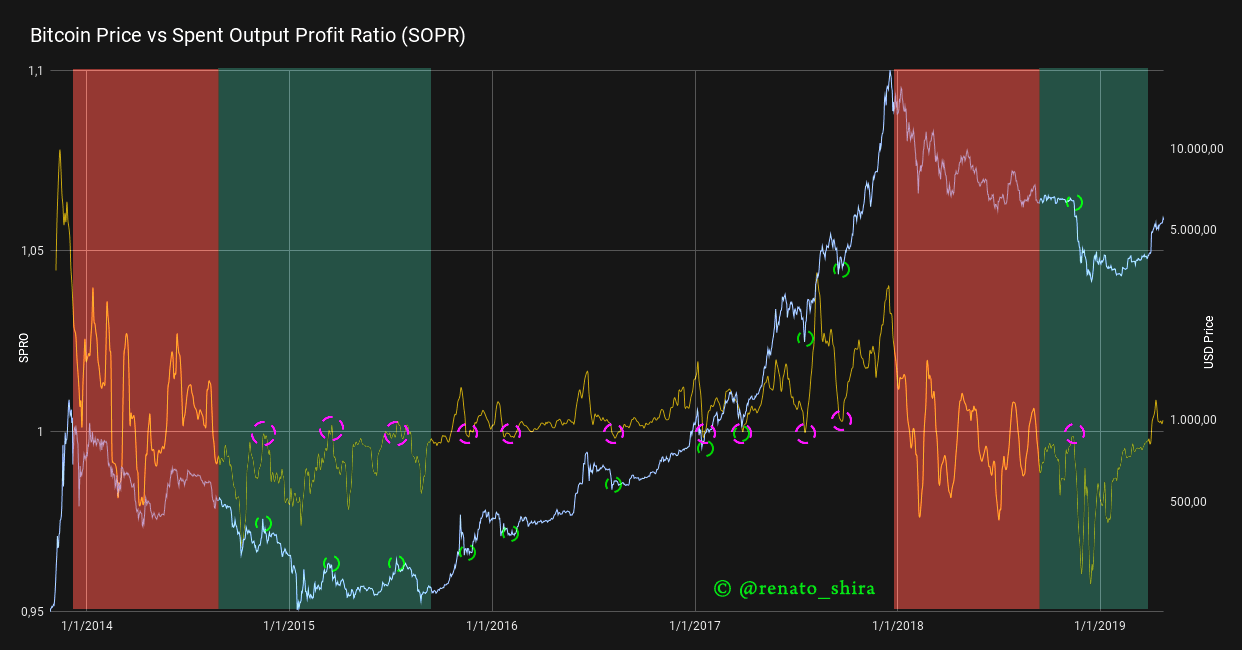Viewport: 1242px width, 650px height.
Task: Open the @renato_shira watermark link
Action: [x=796, y=588]
